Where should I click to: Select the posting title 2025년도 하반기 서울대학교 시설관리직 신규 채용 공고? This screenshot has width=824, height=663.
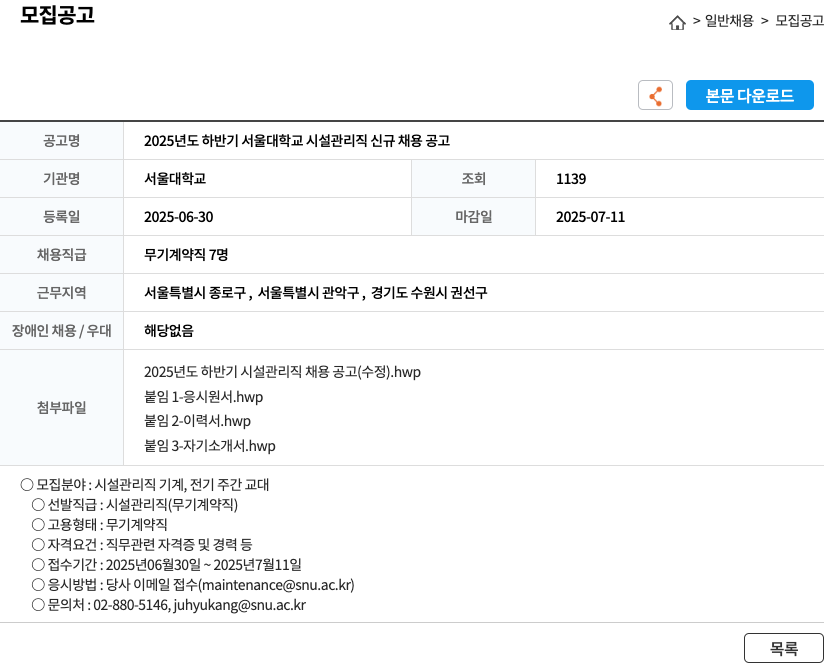tap(297, 141)
